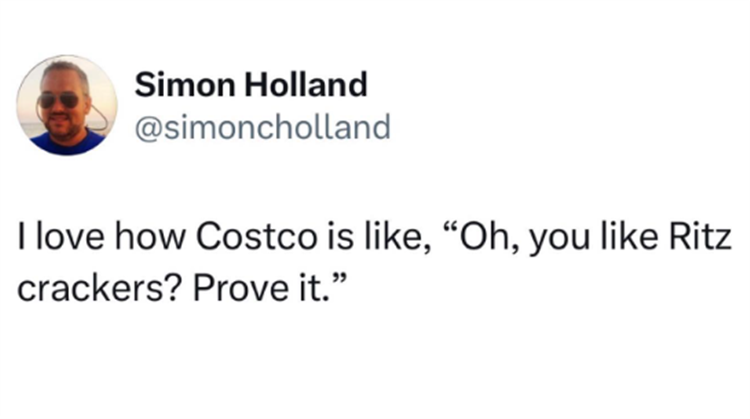This screenshot has width=750, height=419.
Task: Click the word you in the tweet
Action: (559, 240)
